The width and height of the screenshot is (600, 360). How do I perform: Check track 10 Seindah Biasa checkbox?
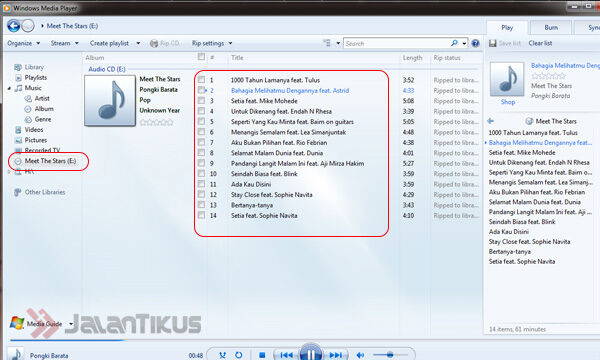[x=201, y=173]
